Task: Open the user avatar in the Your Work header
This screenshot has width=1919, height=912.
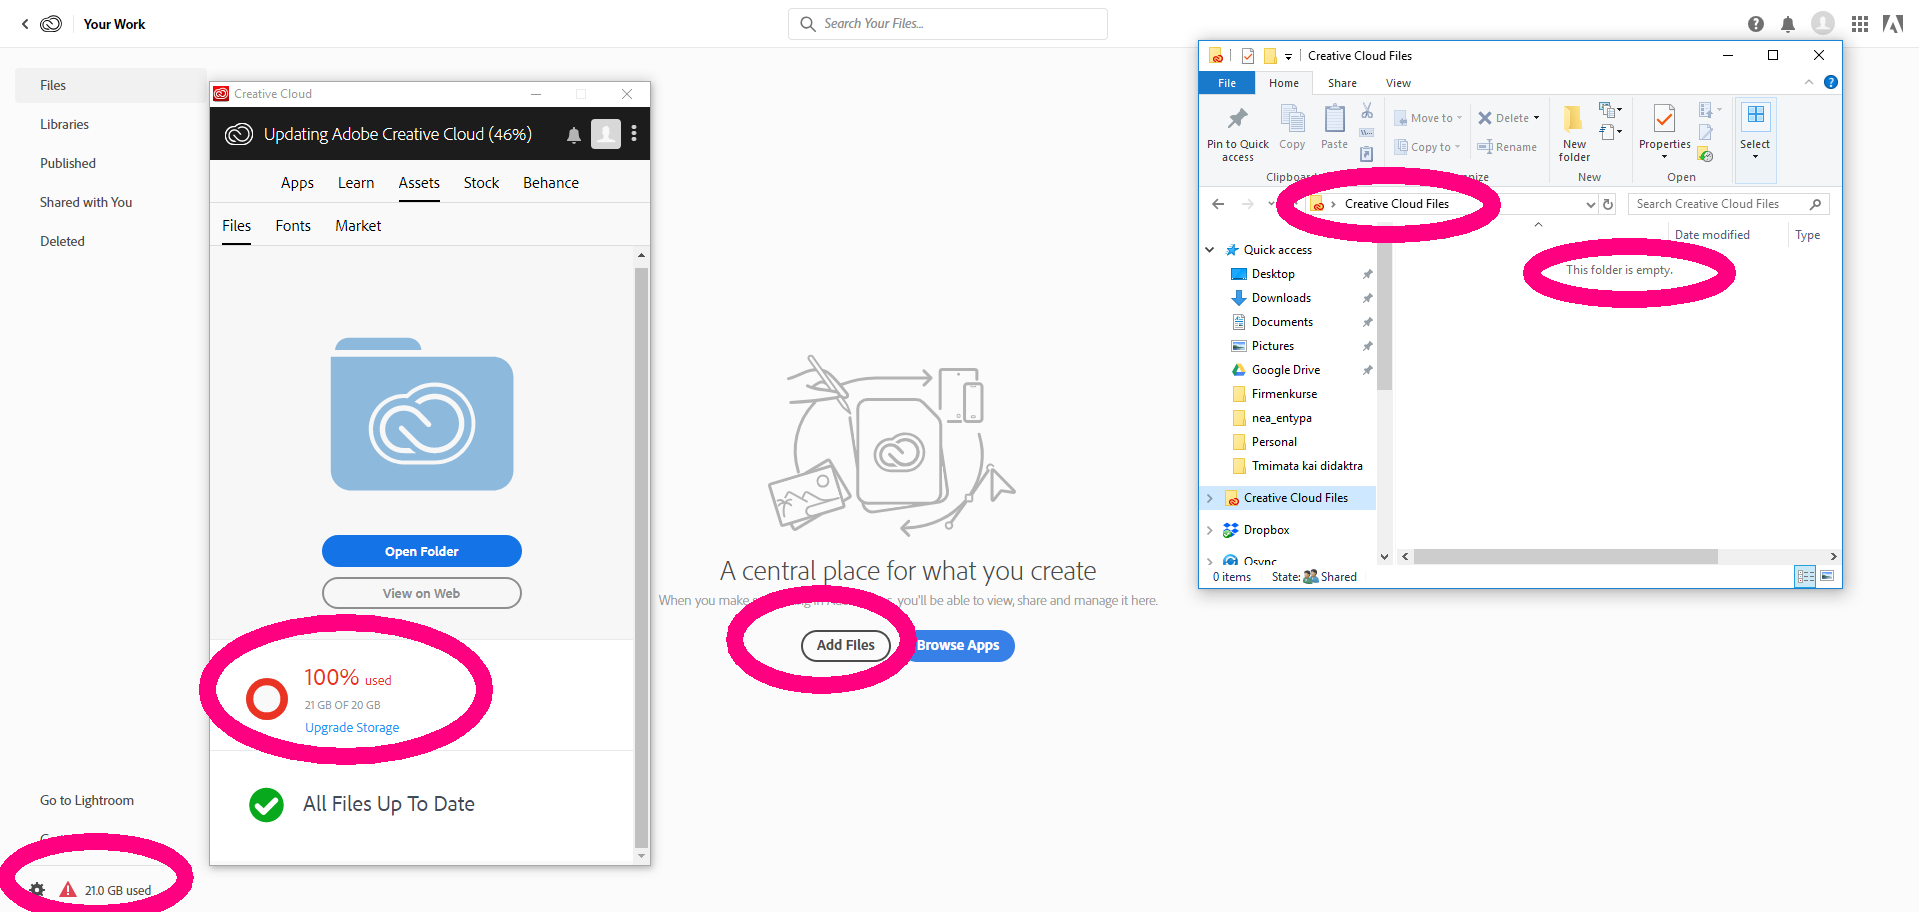Action: tap(1823, 23)
